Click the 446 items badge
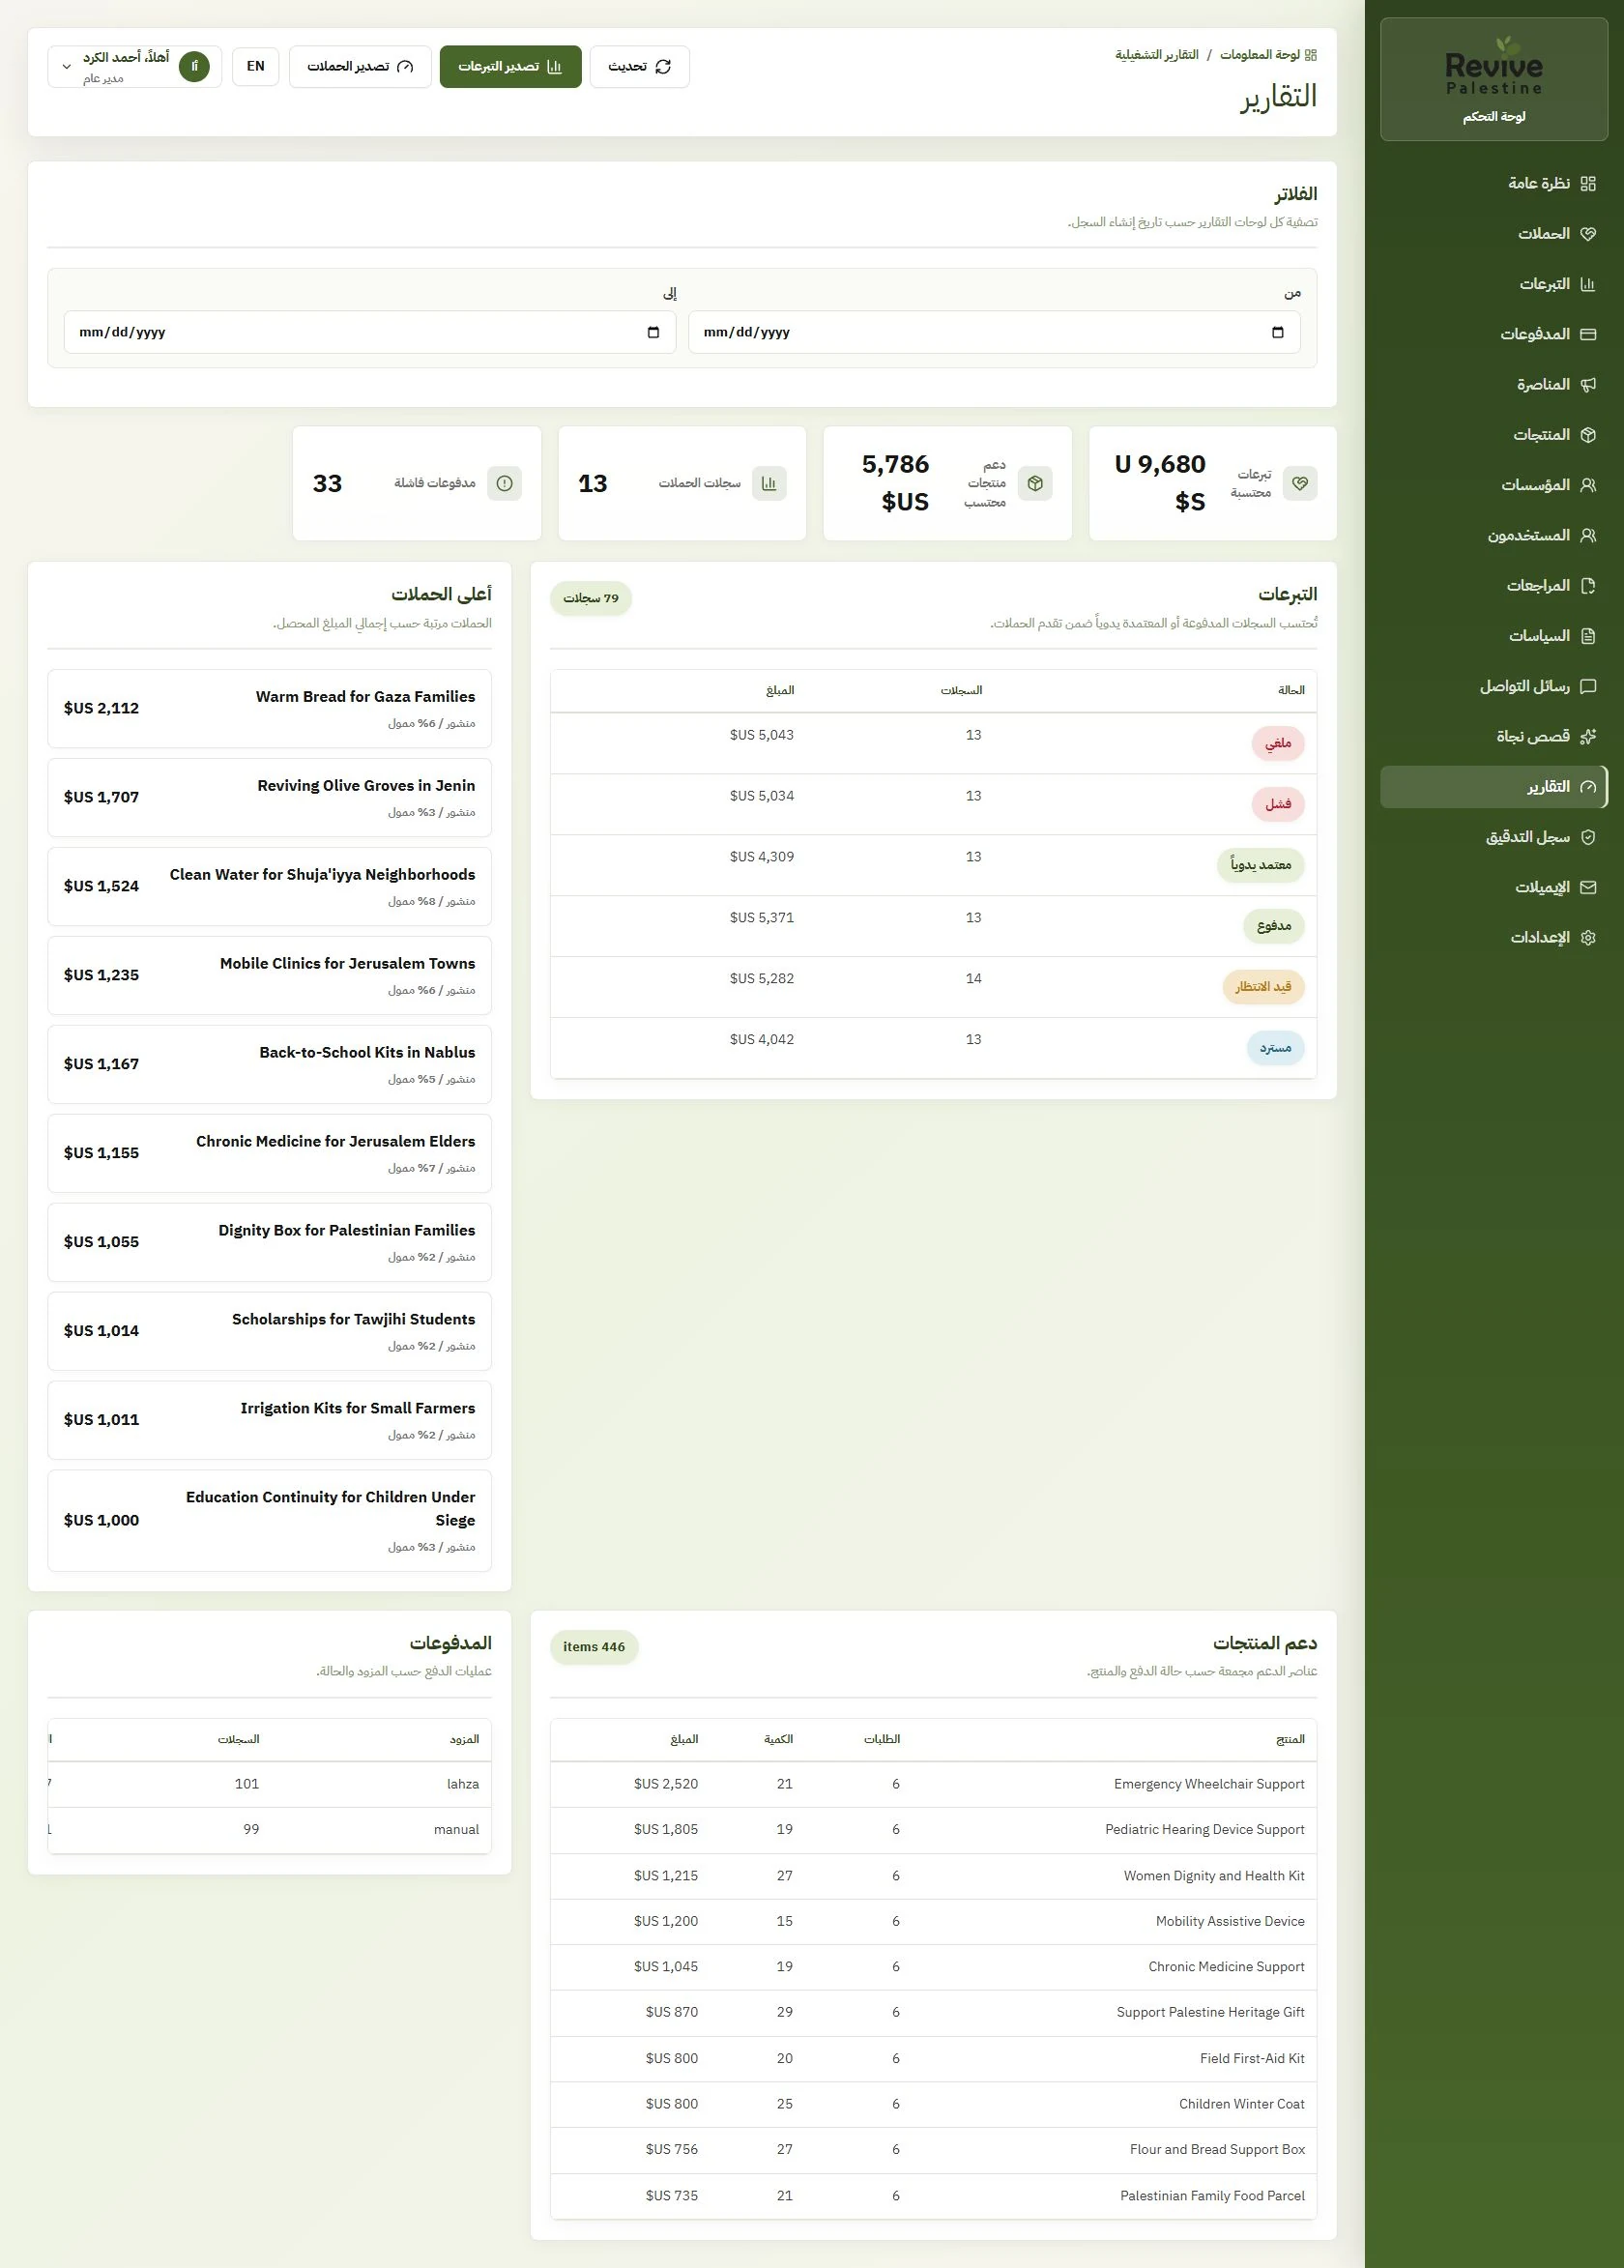The height and width of the screenshot is (2268, 1624). [594, 1647]
